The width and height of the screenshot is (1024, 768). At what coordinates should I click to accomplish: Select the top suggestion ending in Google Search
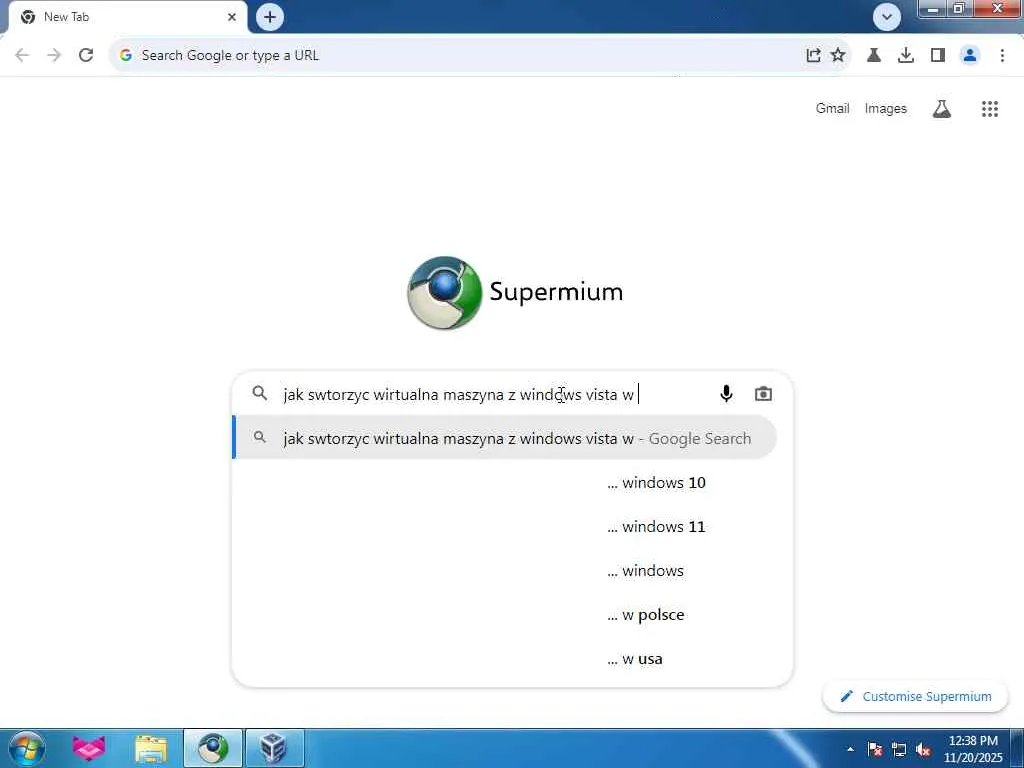[x=504, y=438]
